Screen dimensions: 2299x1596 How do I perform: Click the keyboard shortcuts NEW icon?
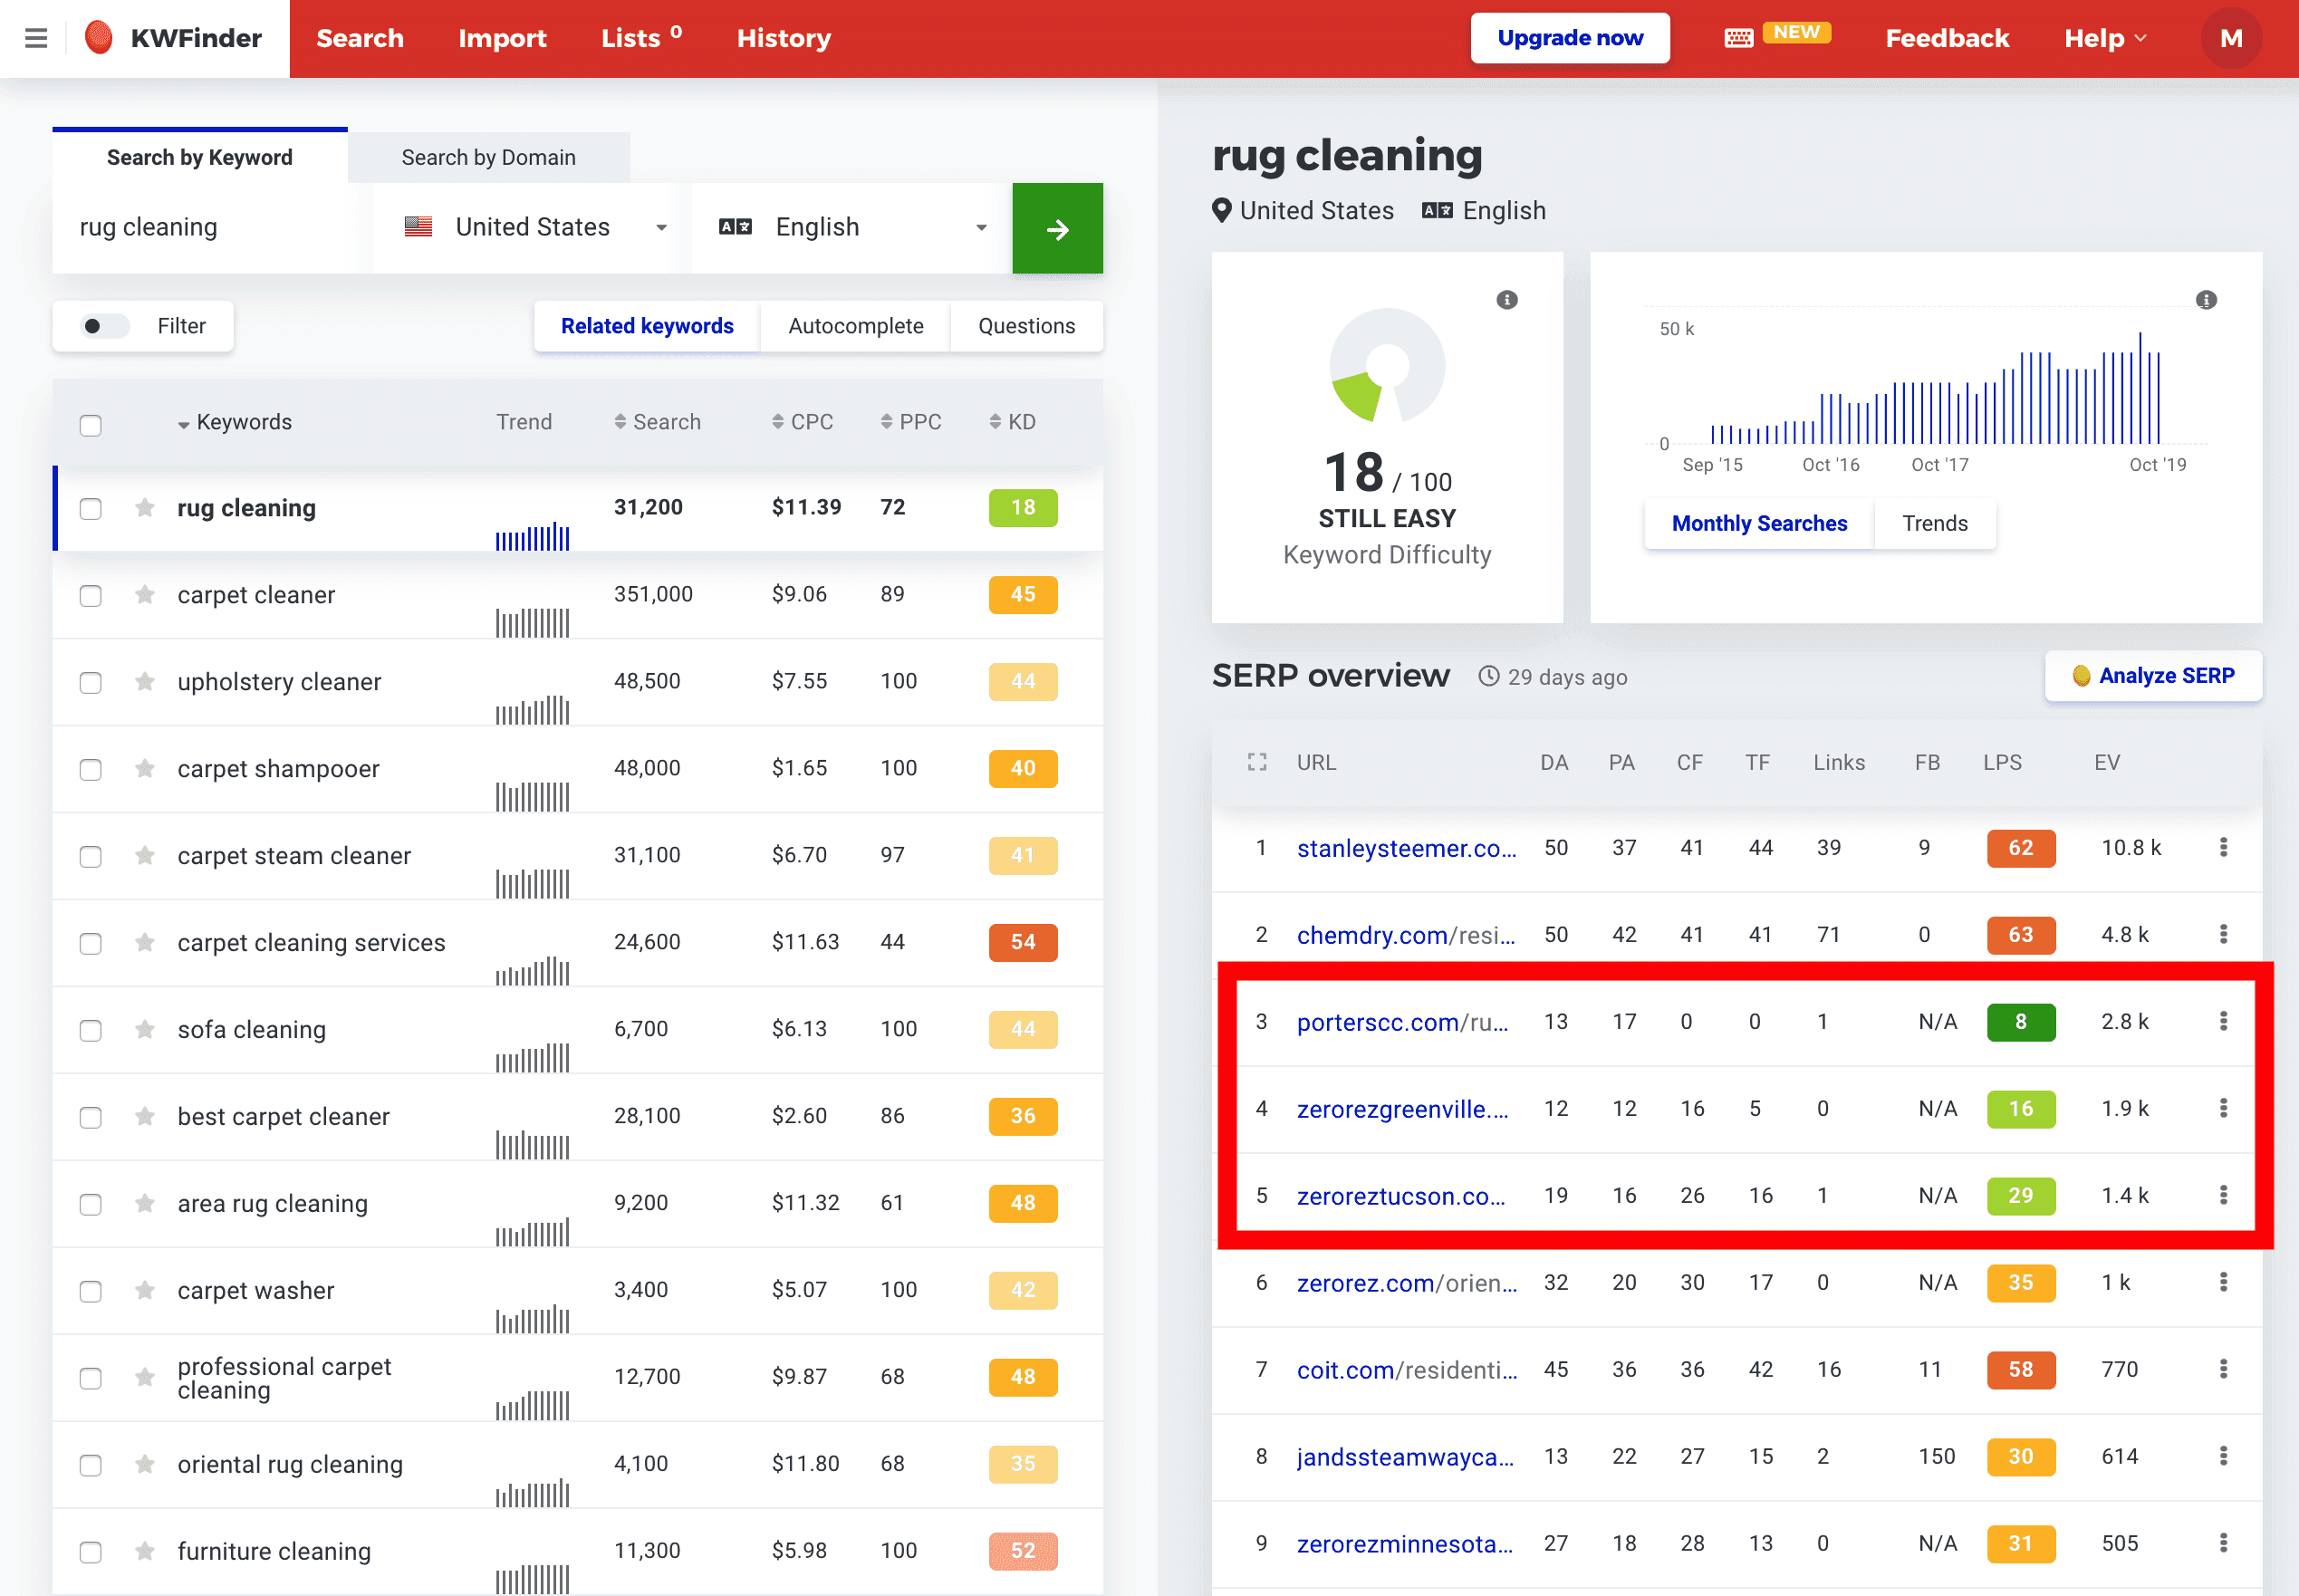1739,38
